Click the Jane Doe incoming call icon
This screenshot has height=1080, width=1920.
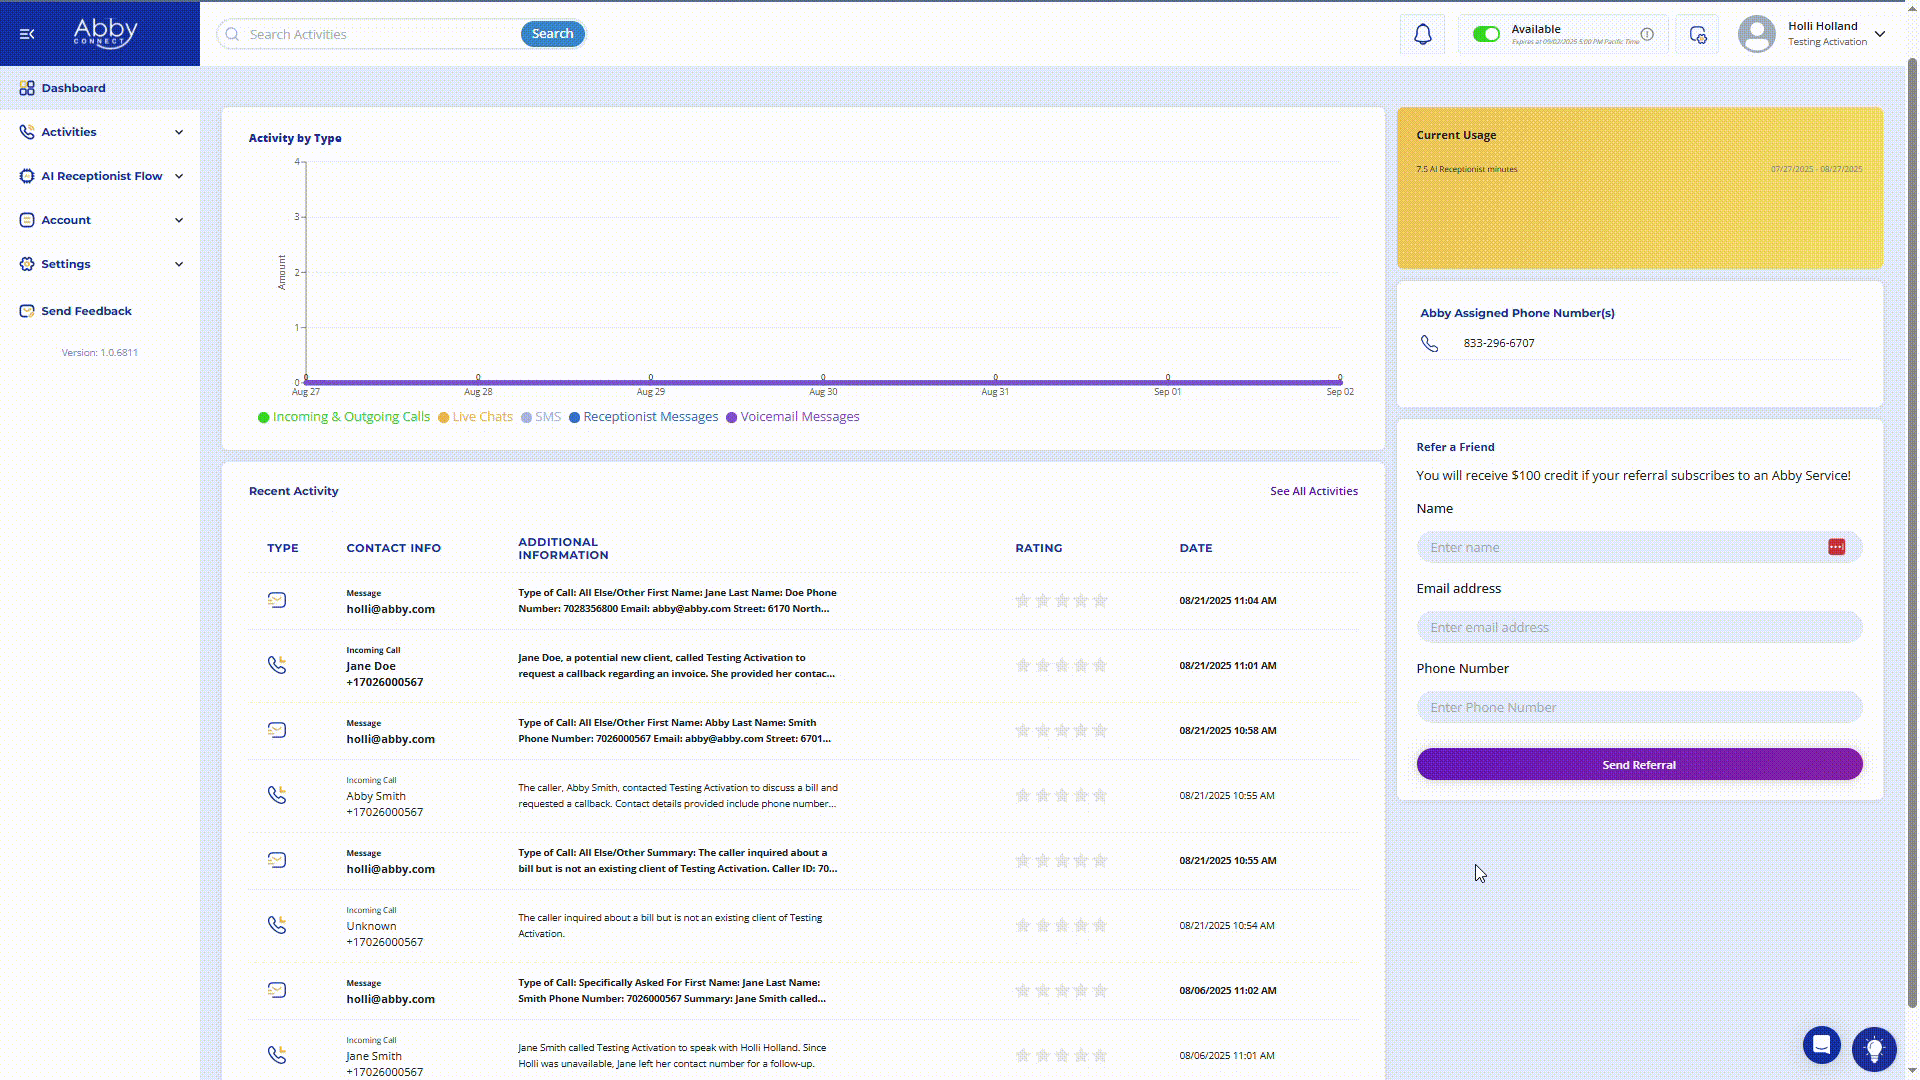[x=277, y=666]
